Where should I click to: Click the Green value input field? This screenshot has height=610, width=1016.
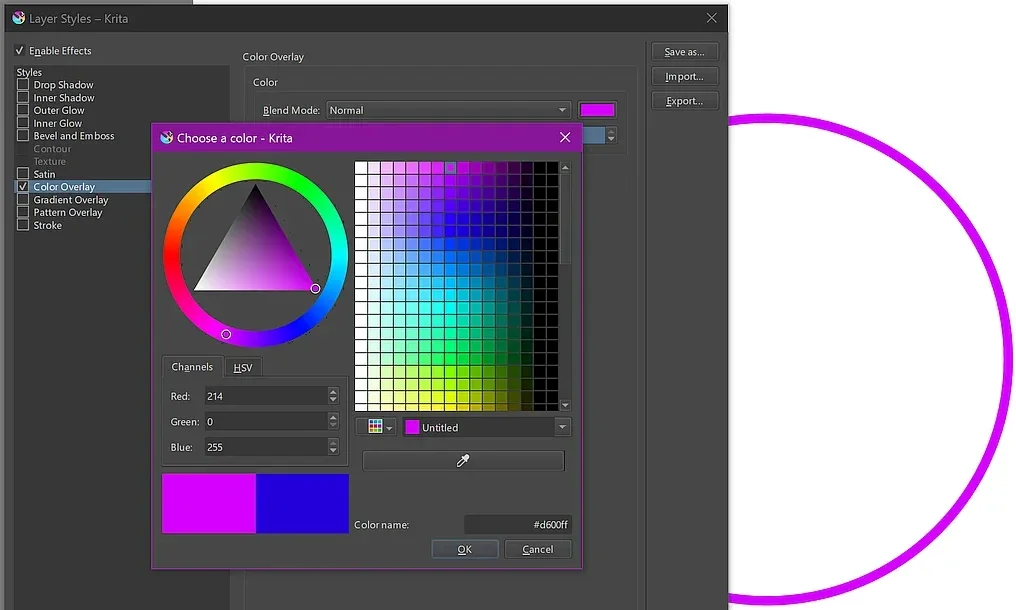point(266,421)
